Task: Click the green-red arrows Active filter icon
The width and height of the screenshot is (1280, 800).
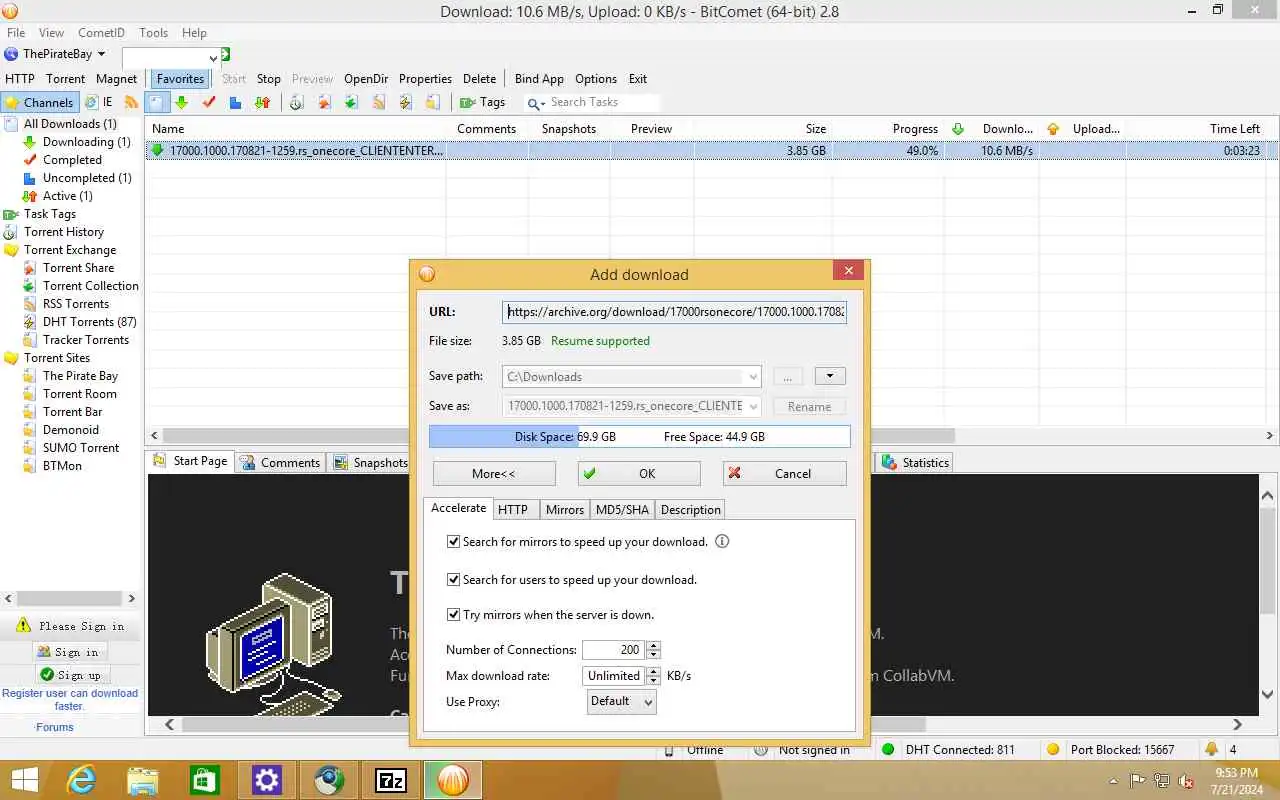Action: 262,102
